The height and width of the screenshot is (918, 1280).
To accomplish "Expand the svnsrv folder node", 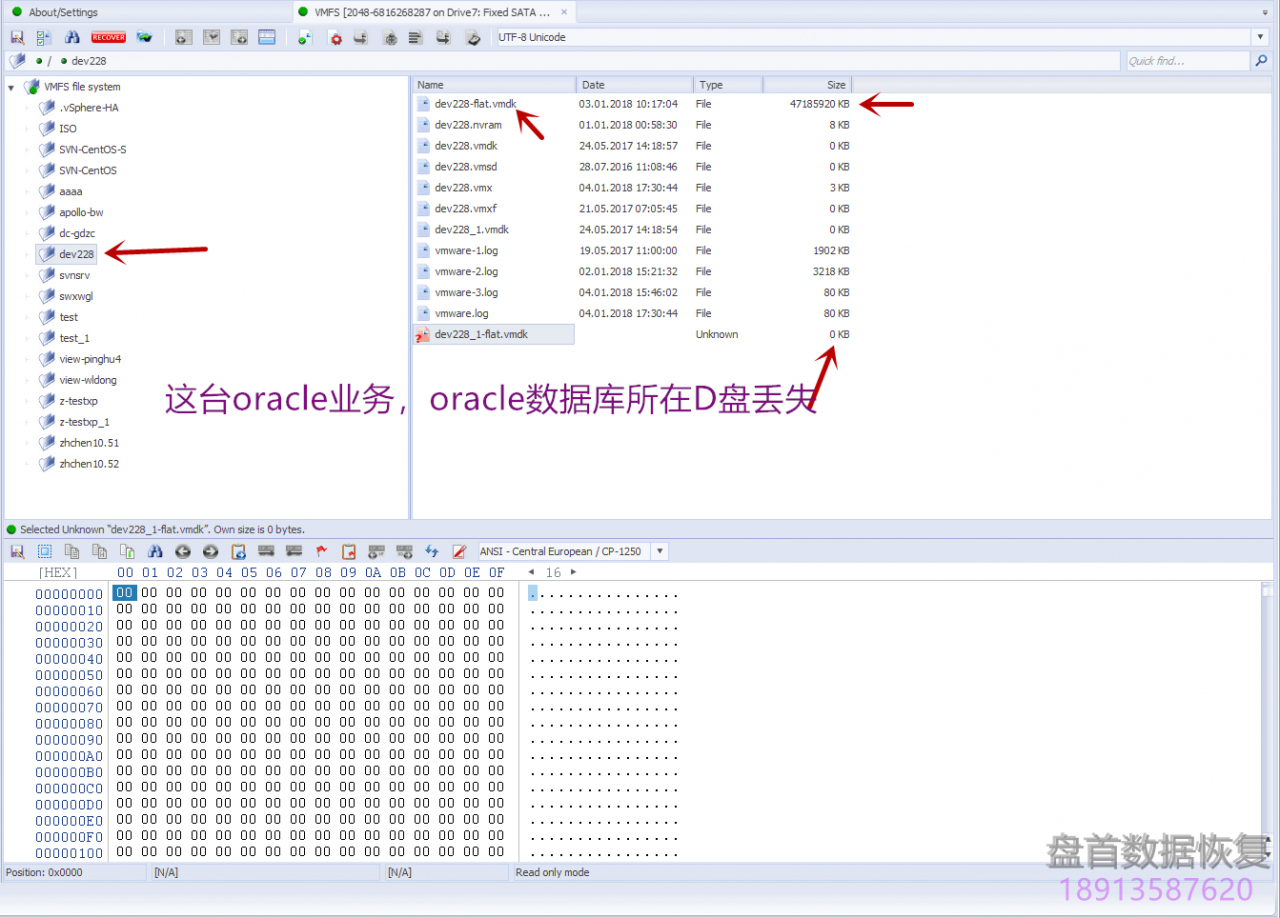I will click(27, 275).
